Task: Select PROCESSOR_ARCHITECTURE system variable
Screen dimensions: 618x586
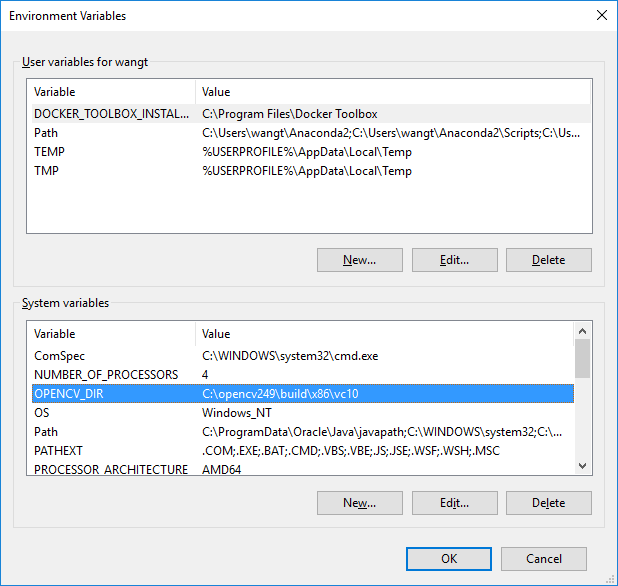Action: pyautogui.click(x=303, y=469)
